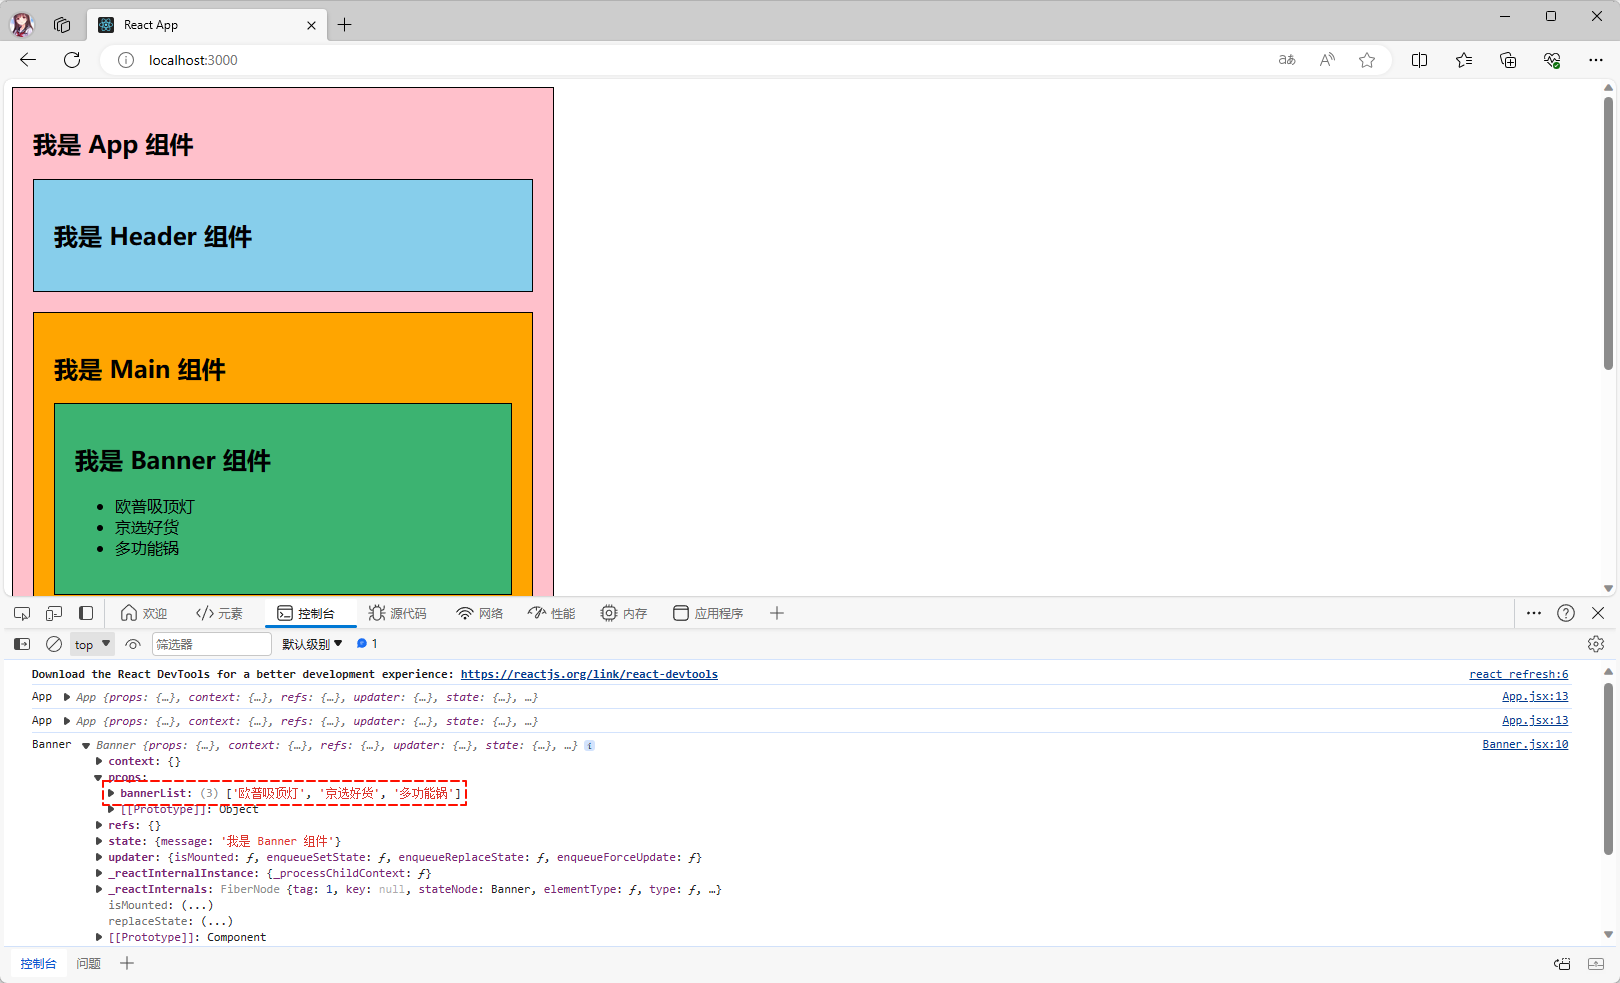Refresh the localhost page

pos(72,60)
